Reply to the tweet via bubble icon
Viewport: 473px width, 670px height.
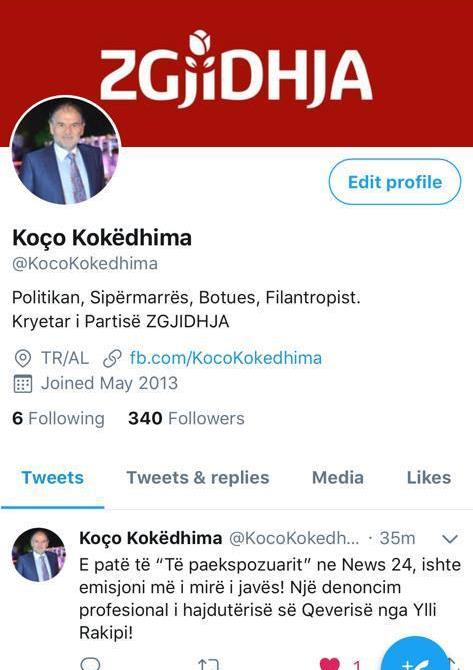point(91,664)
